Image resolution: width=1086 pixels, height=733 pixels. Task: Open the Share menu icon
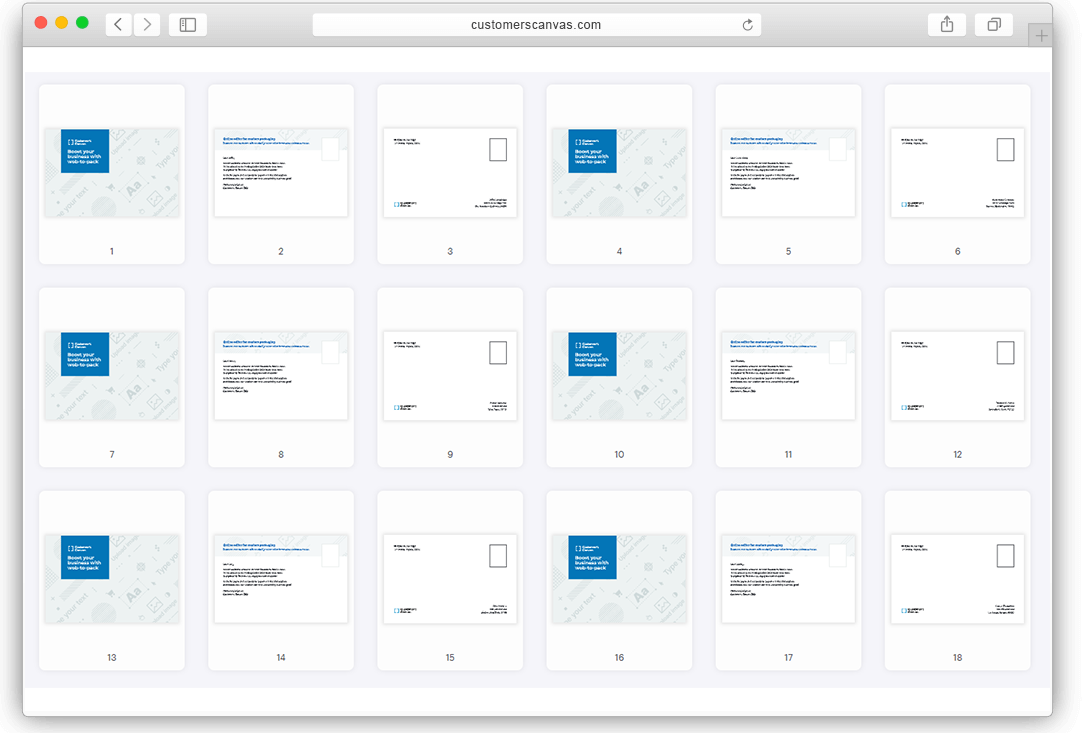[x=947, y=25]
